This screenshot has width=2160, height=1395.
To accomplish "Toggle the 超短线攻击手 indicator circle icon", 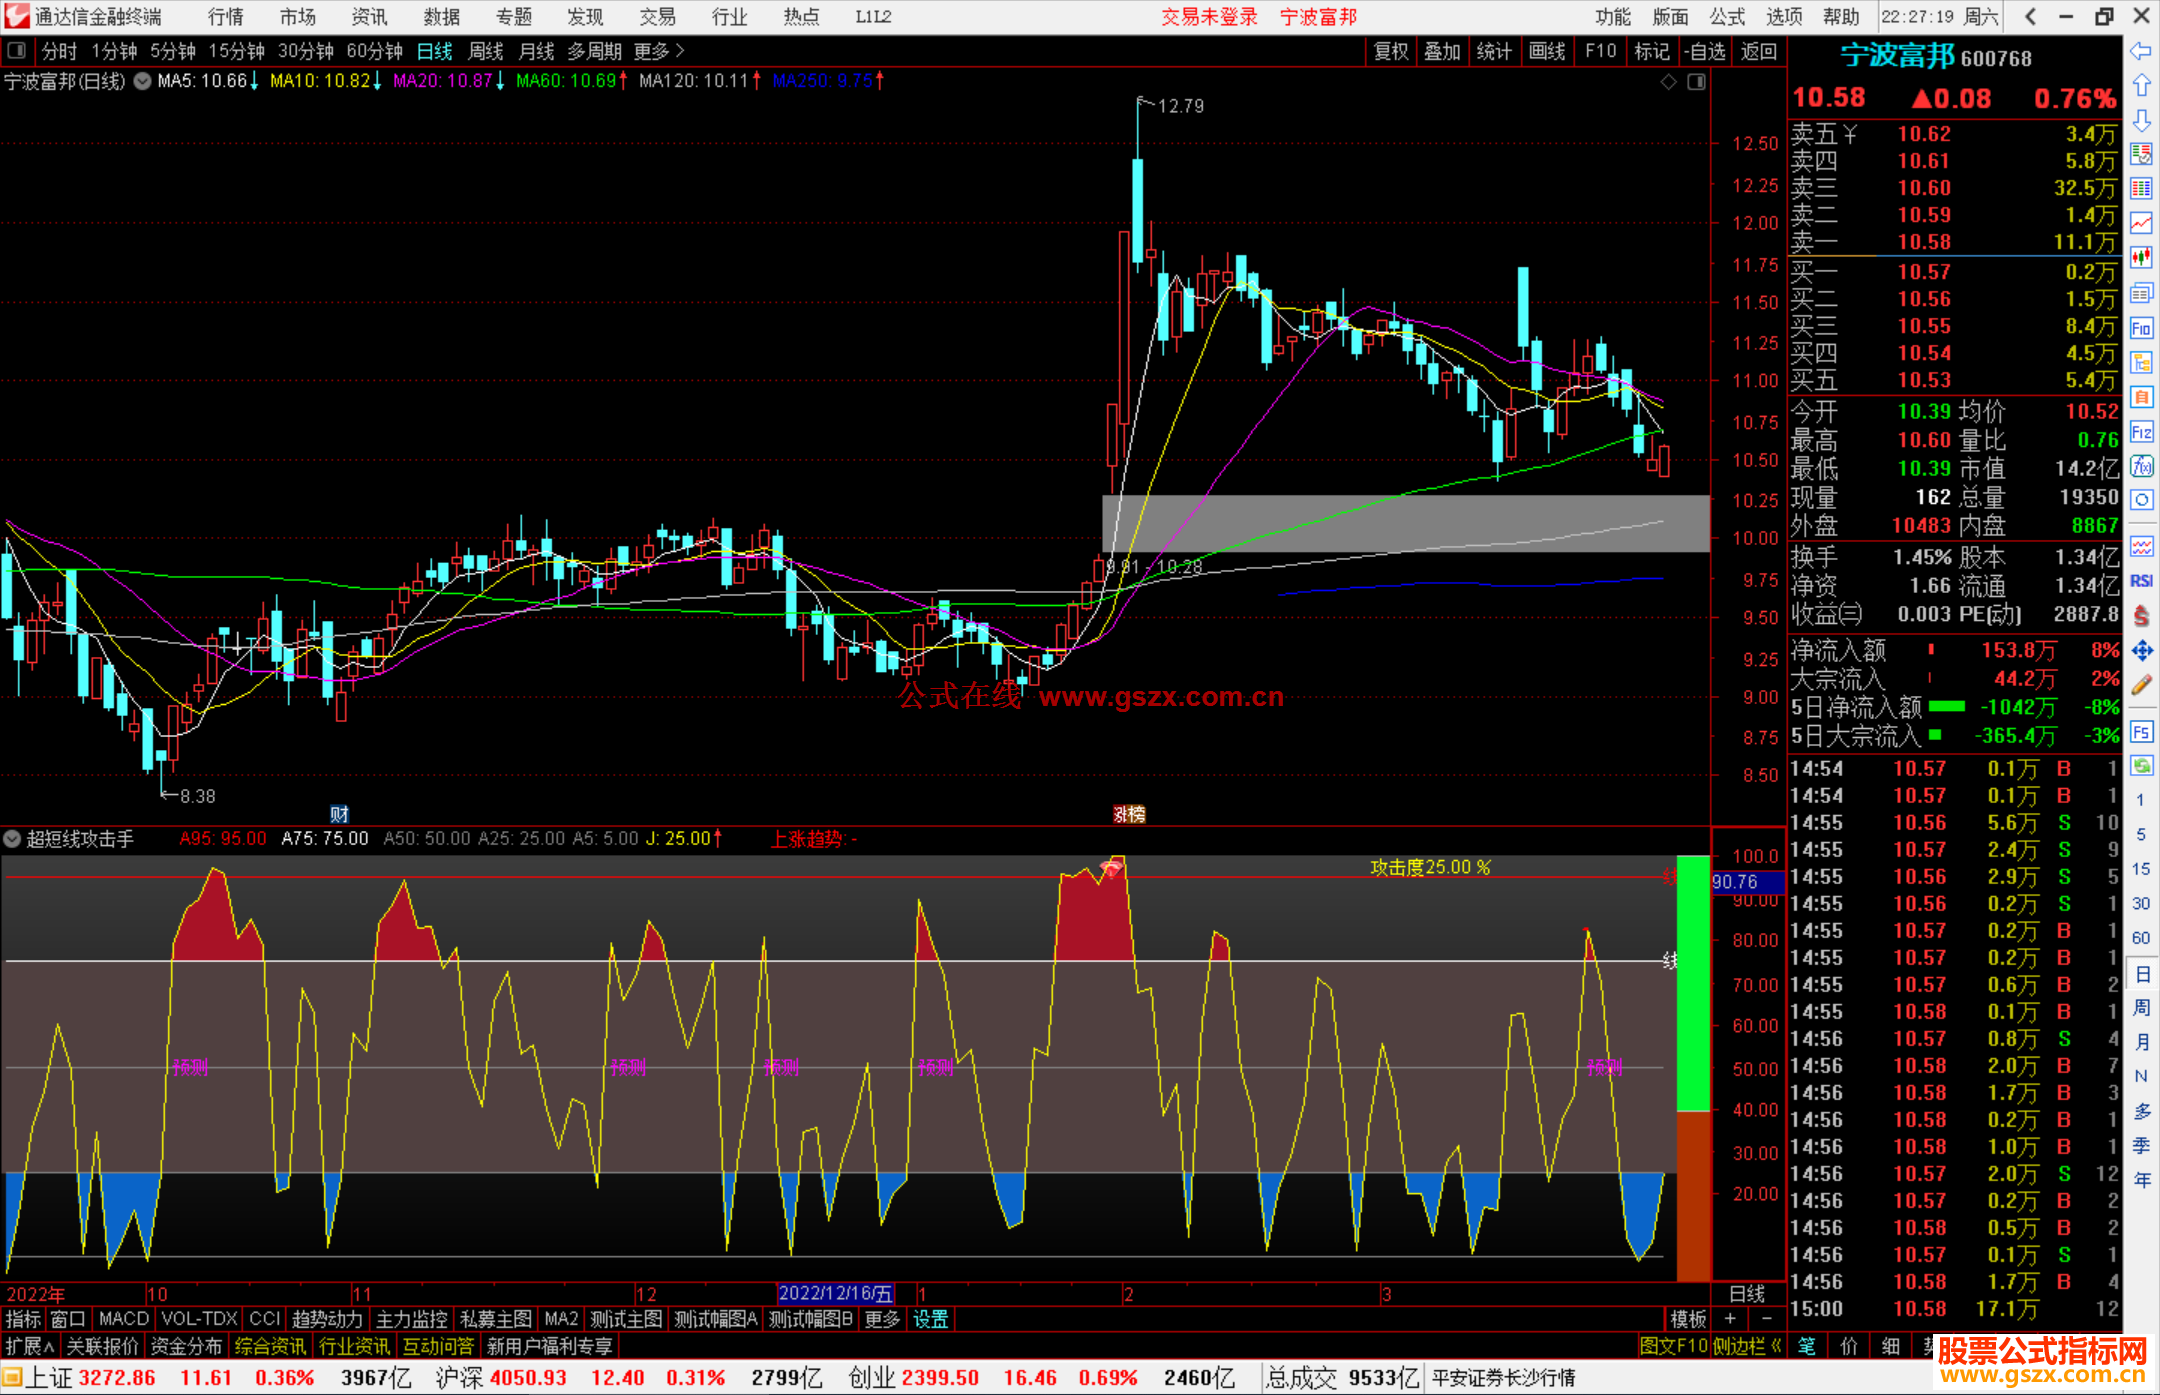I will pos(13,839).
